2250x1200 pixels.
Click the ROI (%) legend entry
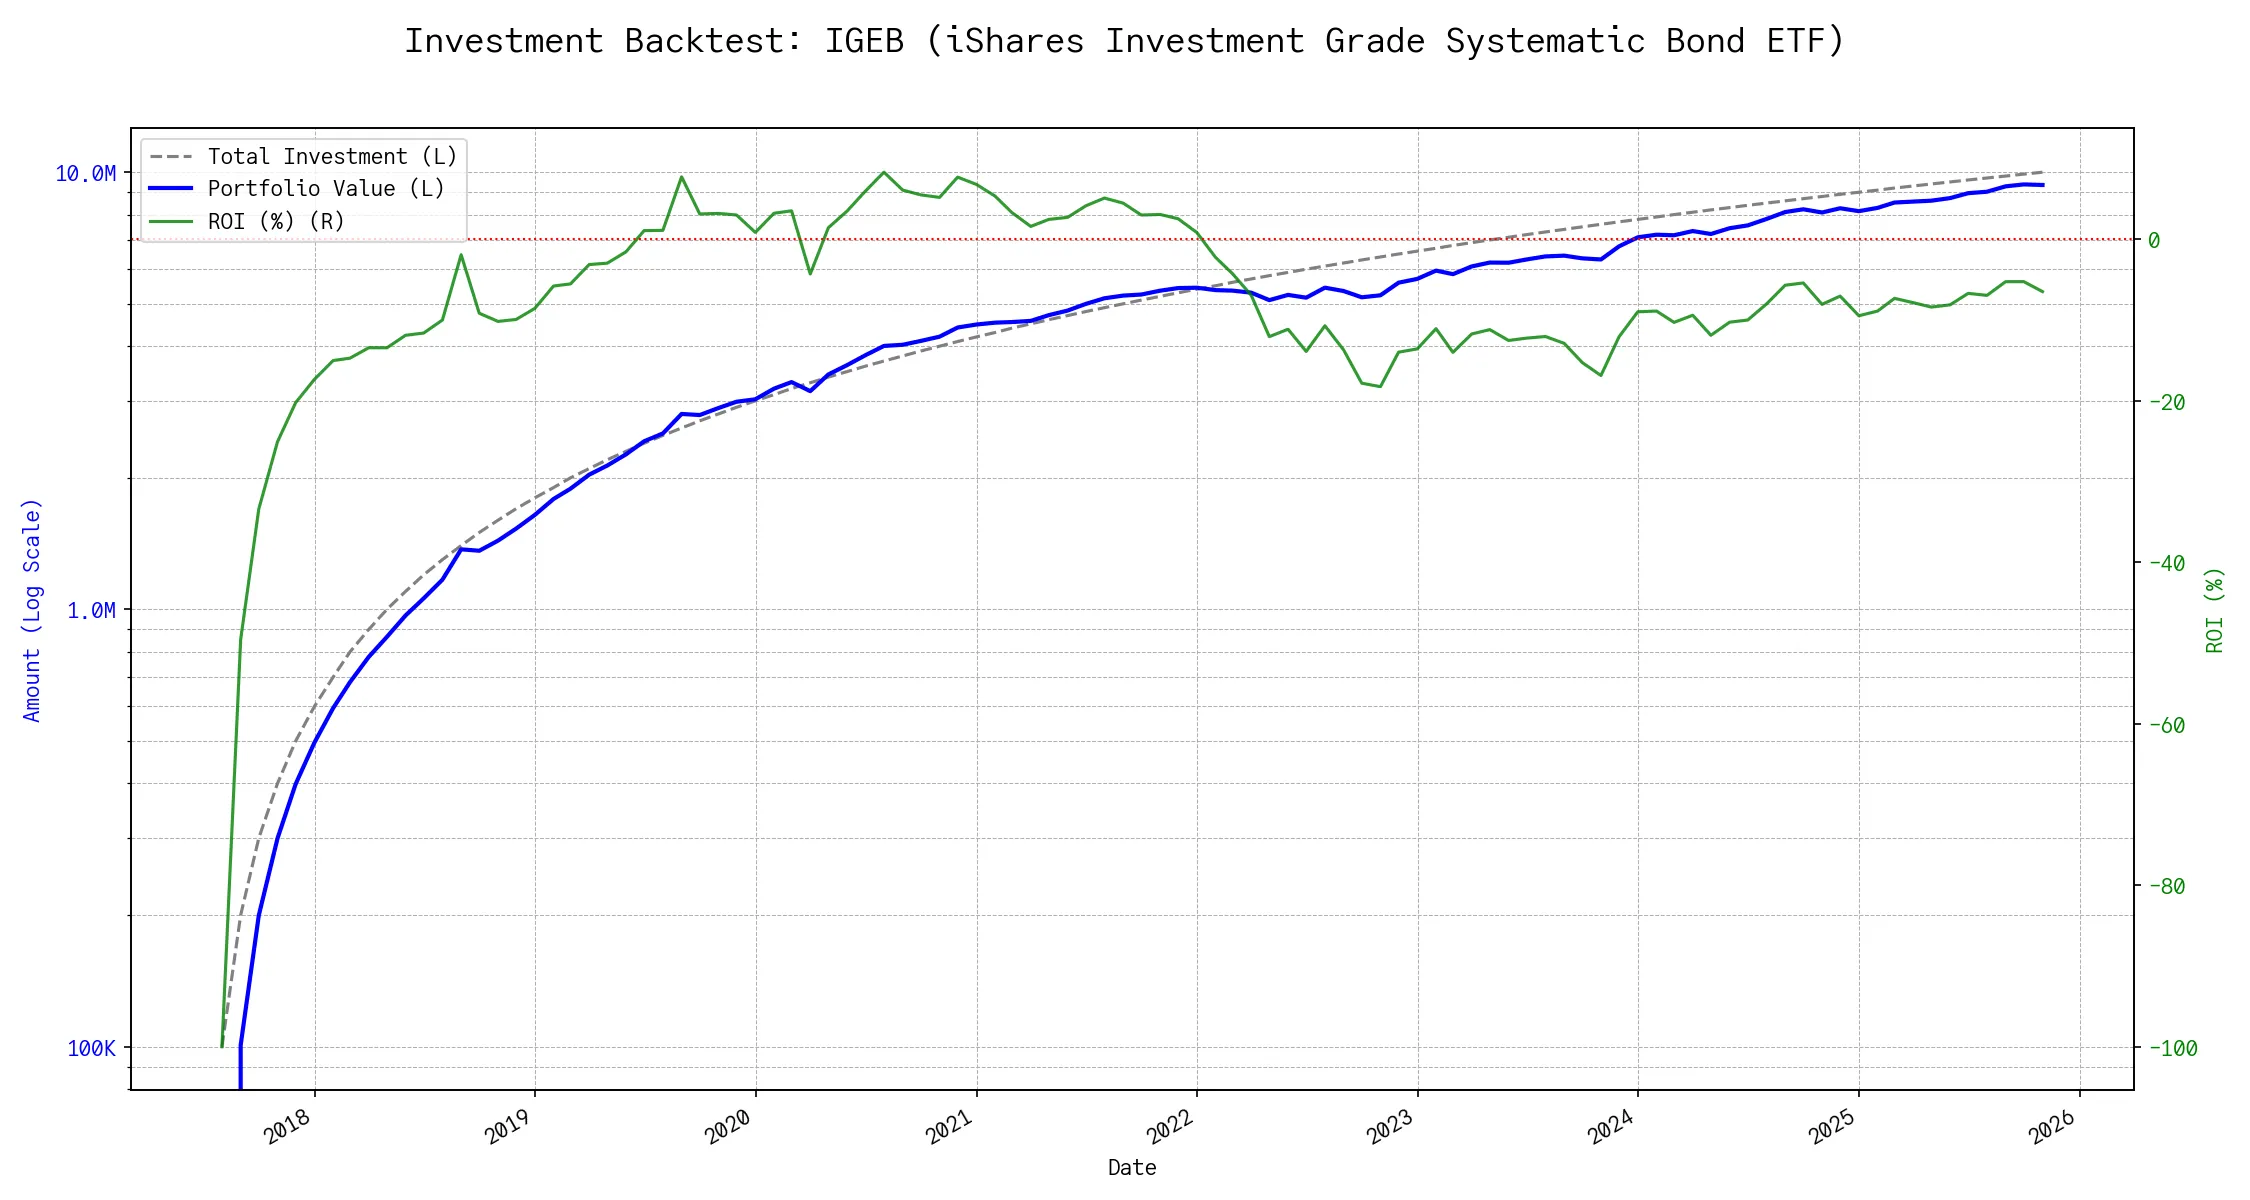(x=276, y=221)
